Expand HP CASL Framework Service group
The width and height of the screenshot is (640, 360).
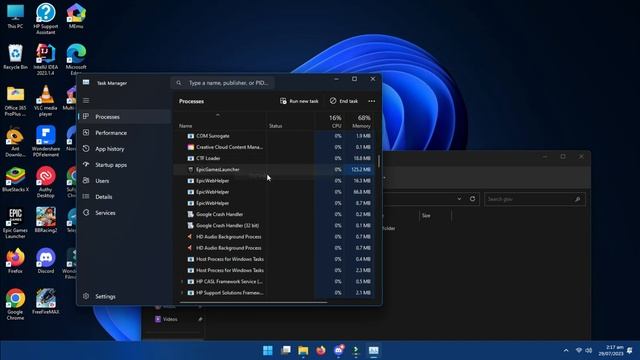click(x=182, y=282)
